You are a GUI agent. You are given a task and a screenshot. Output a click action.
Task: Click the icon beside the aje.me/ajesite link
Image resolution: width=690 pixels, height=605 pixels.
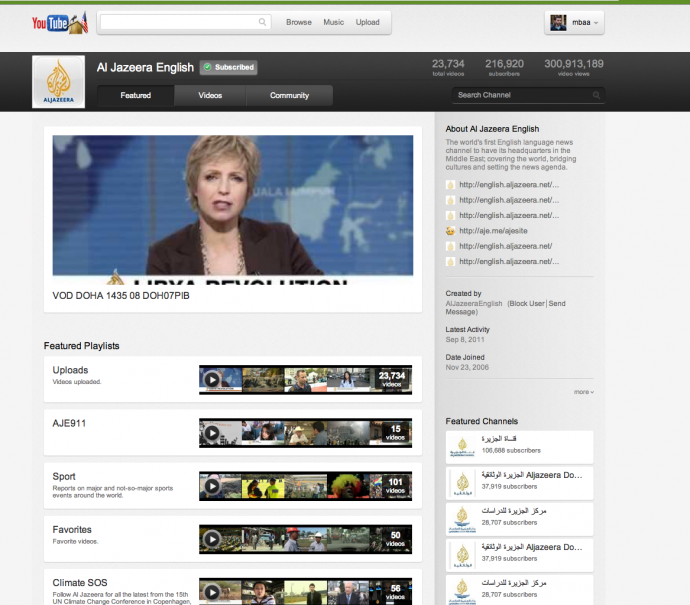click(450, 231)
